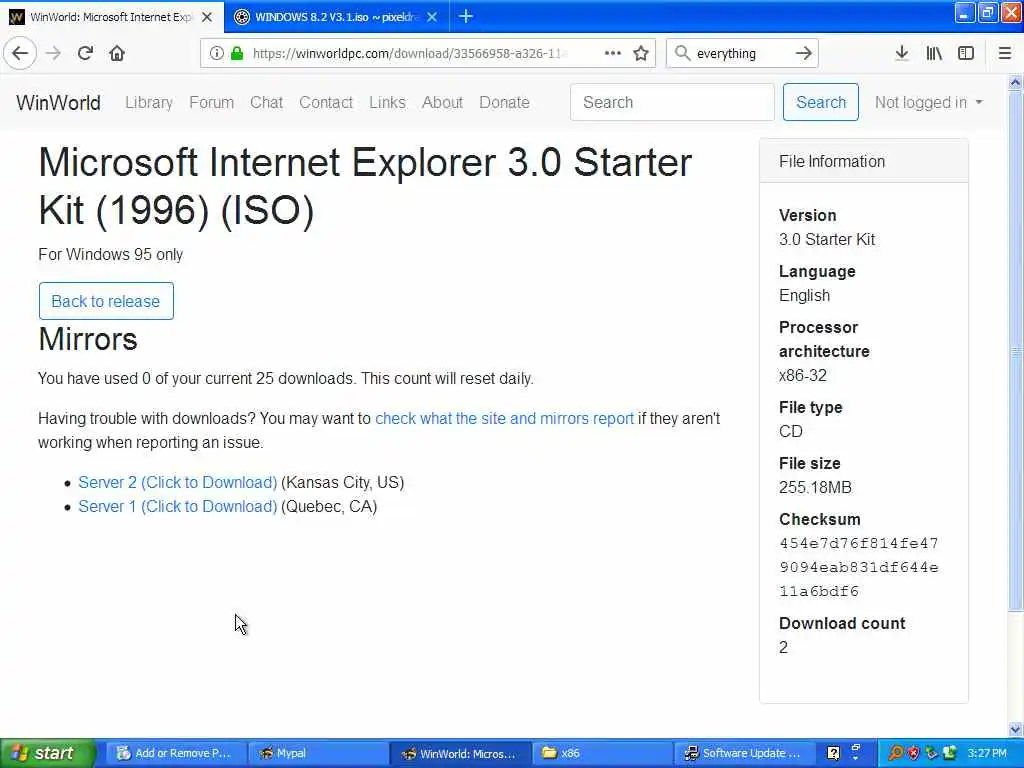Open the Library bookshelf icon
The height and width of the screenshot is (768, 1024).
point(934,54)
